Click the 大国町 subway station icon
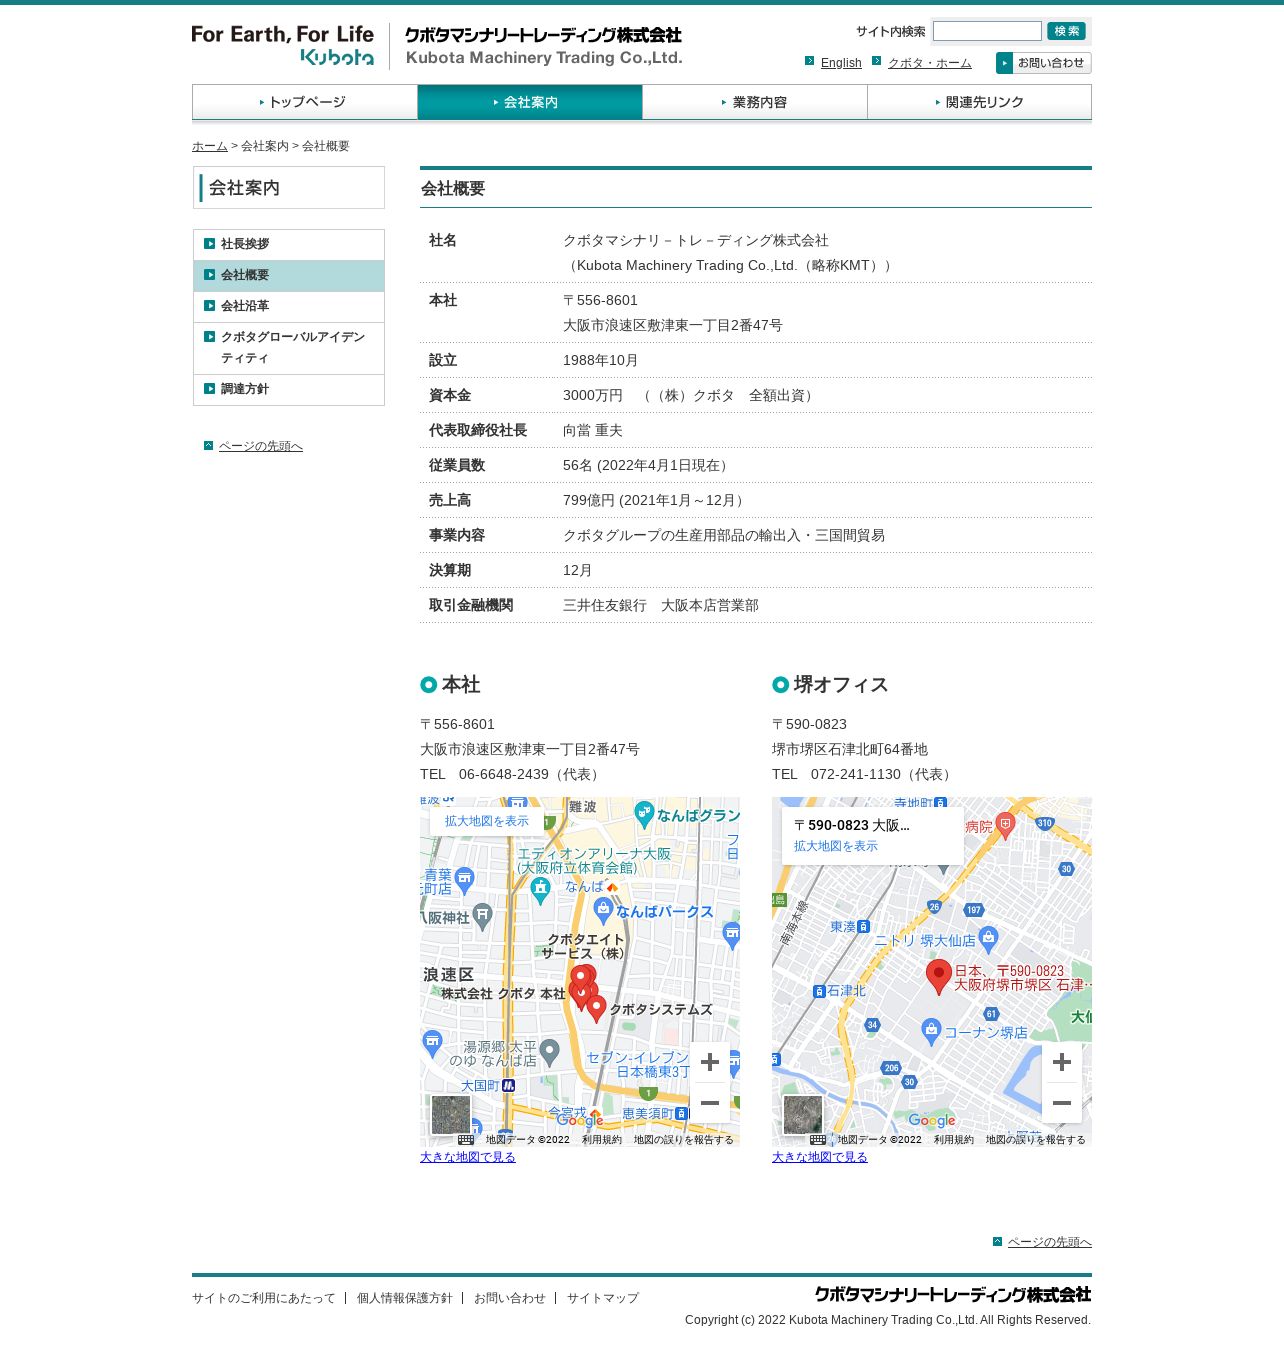Viewport: 1284px width, 1356px height. tap(508, 1085)
